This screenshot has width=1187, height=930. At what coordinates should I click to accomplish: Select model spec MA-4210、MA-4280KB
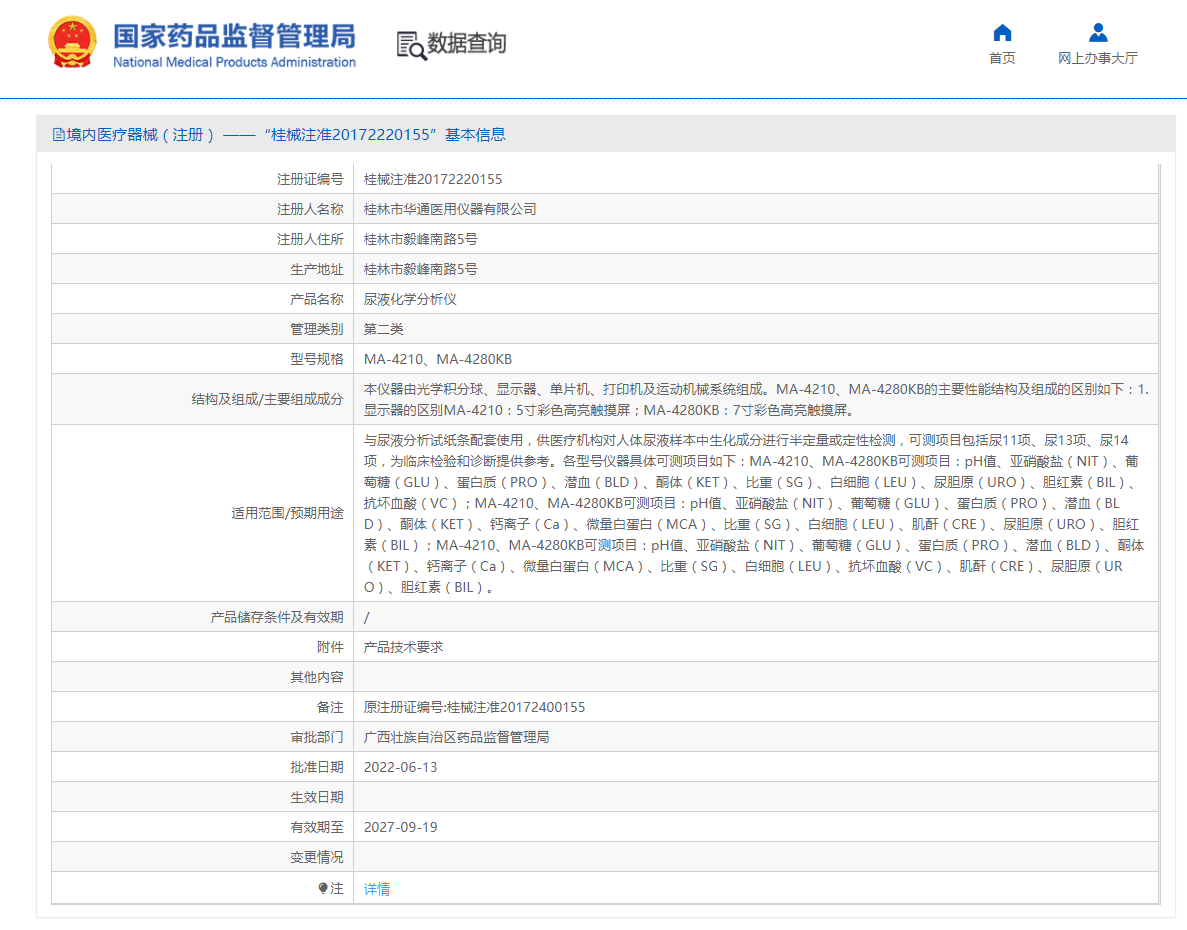pos(438,359)
